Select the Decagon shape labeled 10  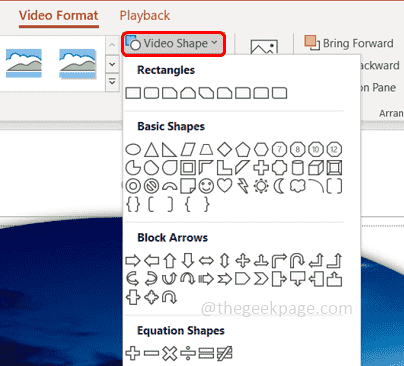coord(316,149)
